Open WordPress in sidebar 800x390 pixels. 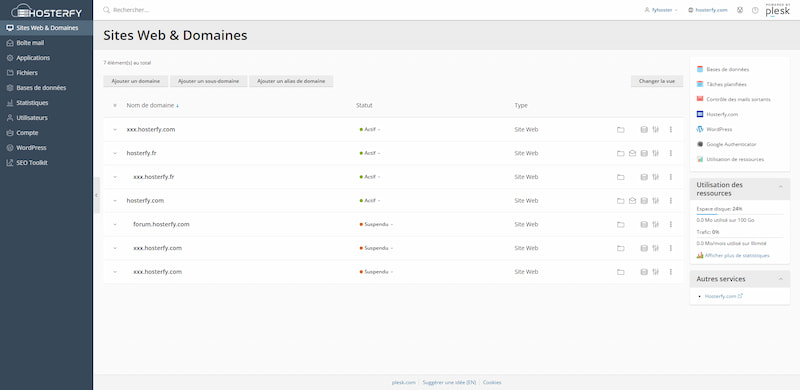(x=46, y=148)
